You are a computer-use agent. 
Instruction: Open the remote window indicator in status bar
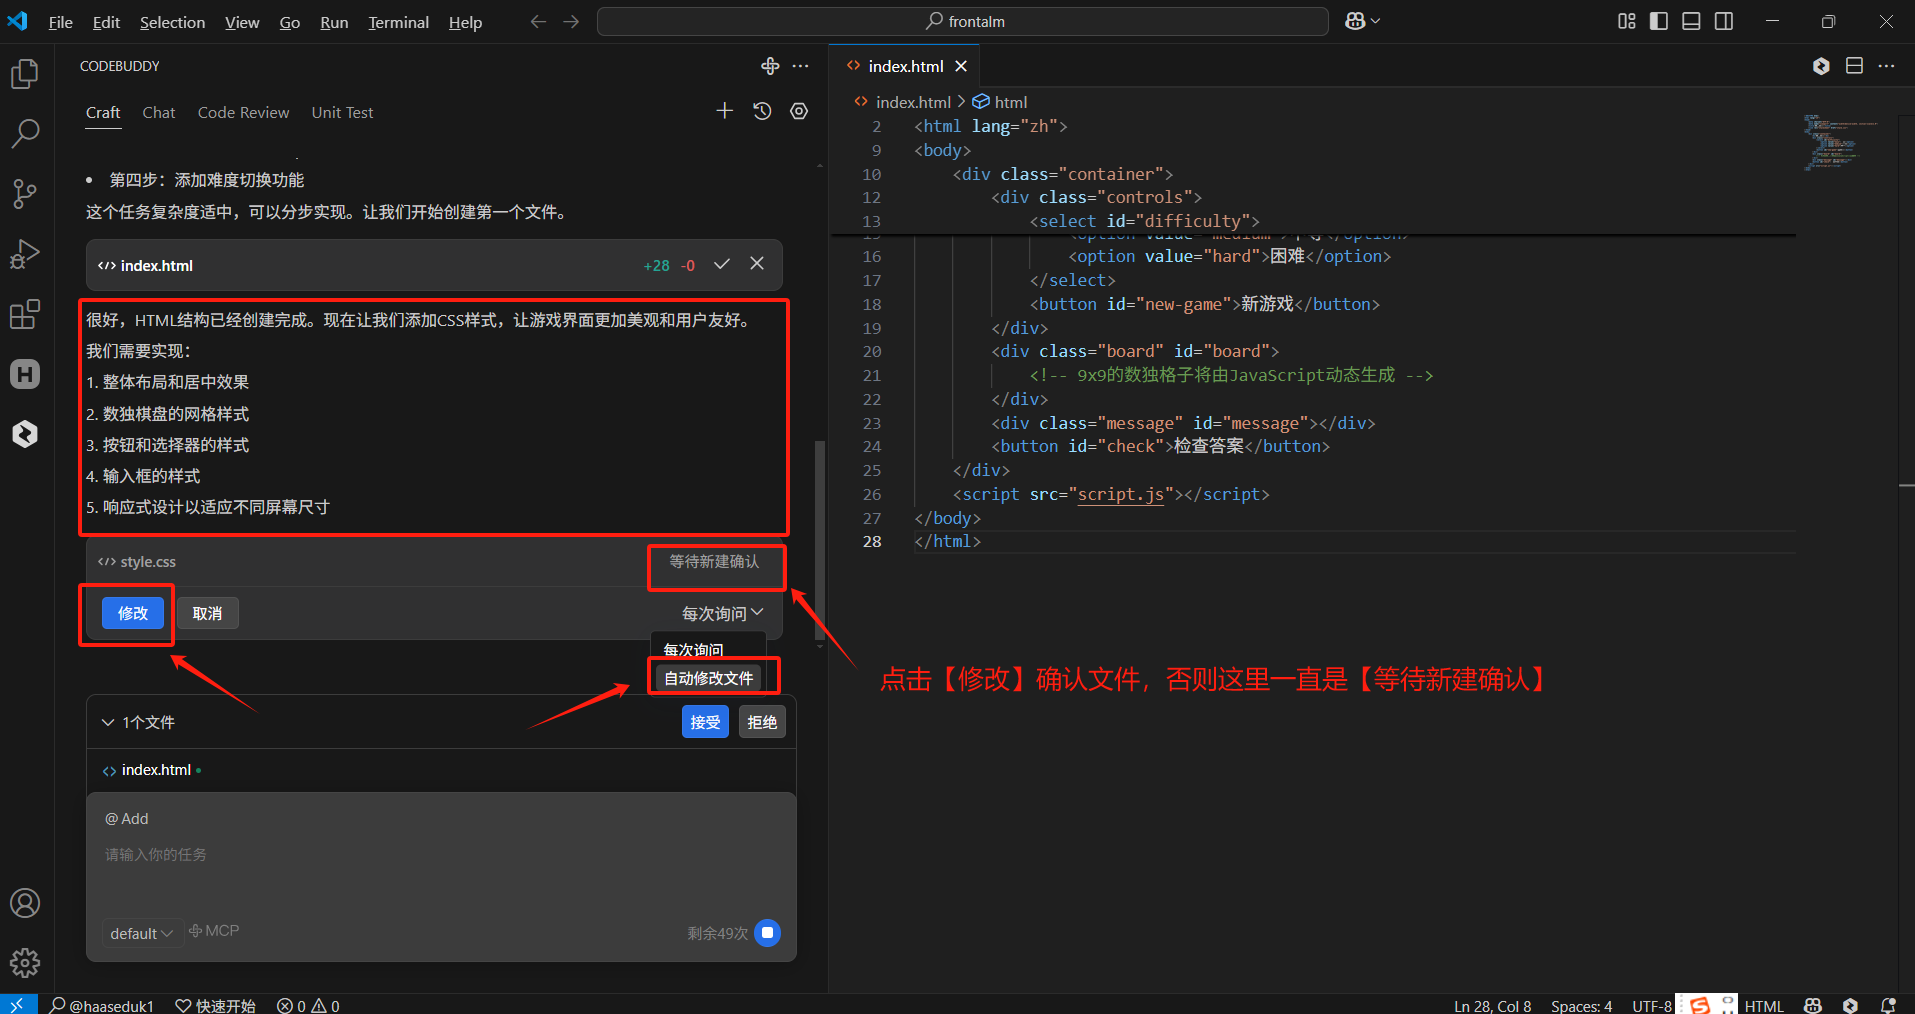18,1005
